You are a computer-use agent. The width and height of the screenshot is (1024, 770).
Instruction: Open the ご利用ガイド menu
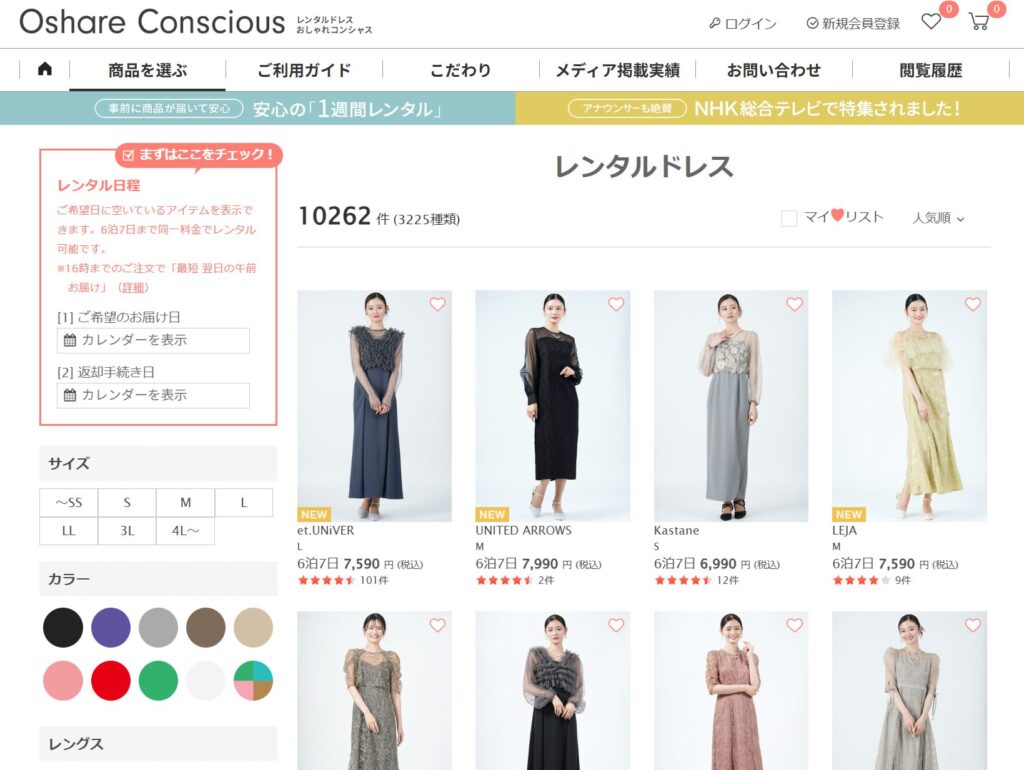(x=304, y=70)
